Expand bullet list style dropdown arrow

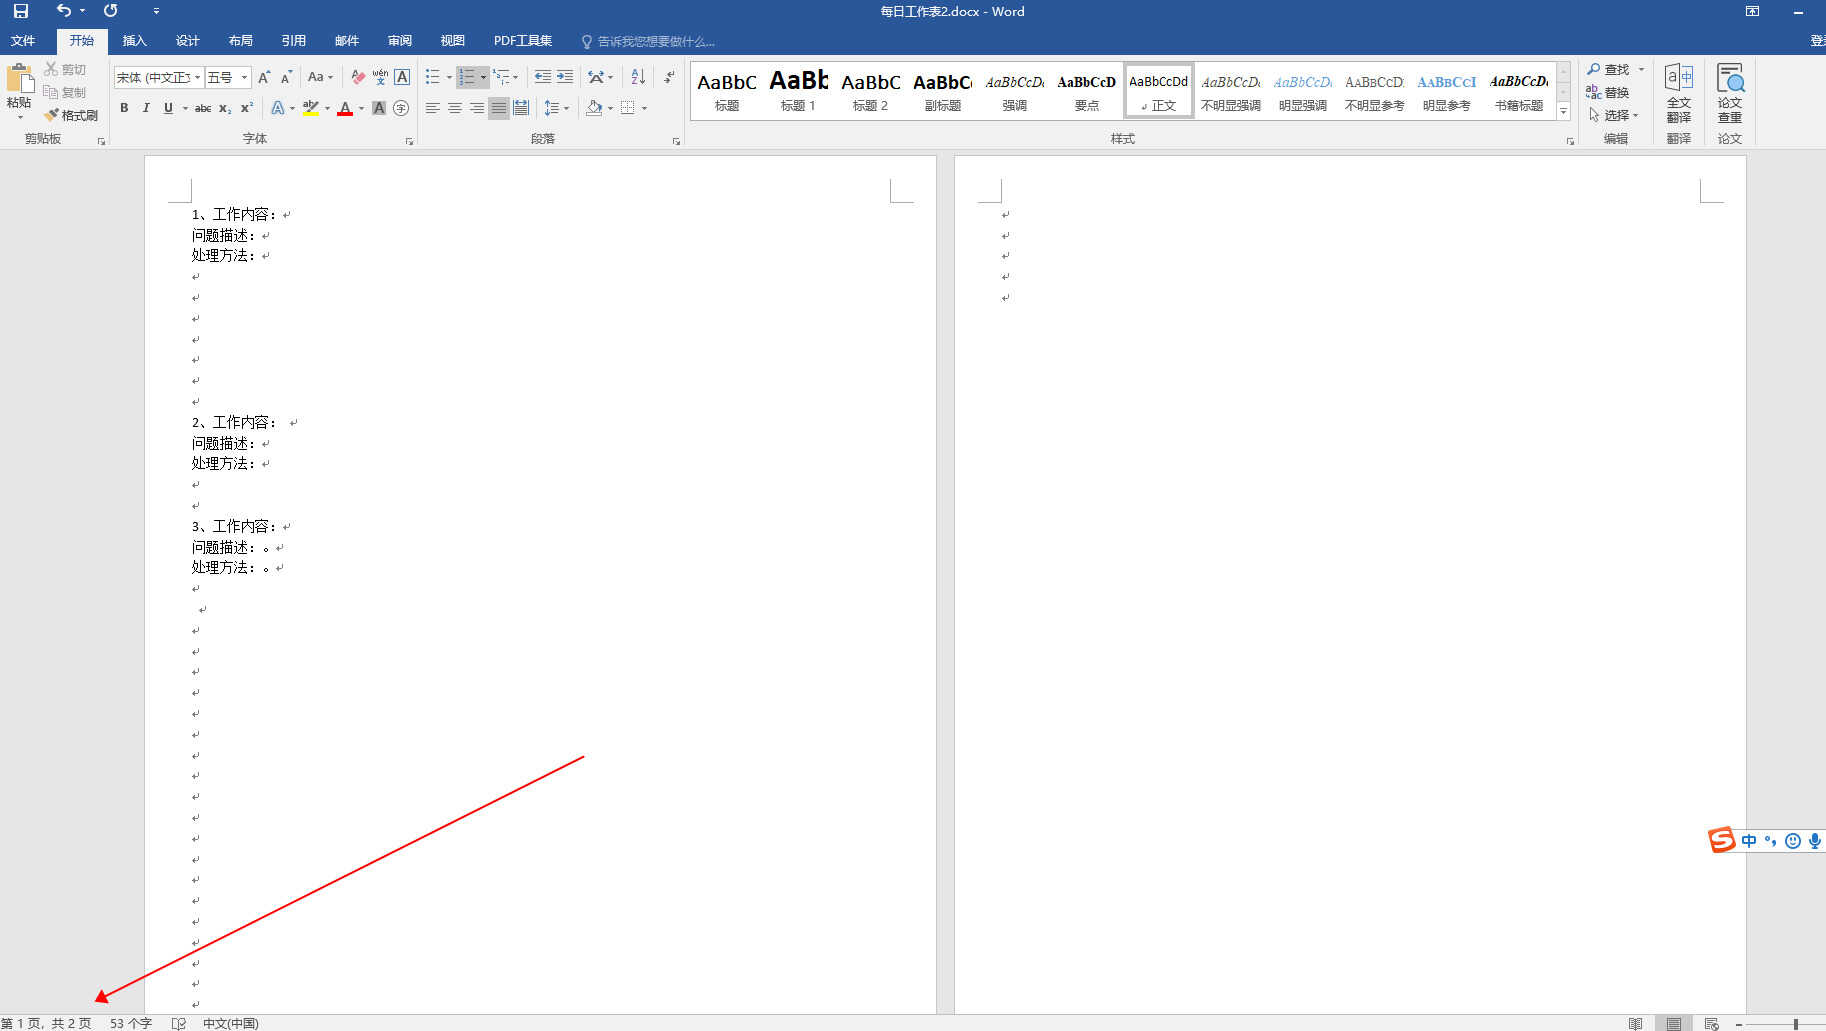coord(449,77)
